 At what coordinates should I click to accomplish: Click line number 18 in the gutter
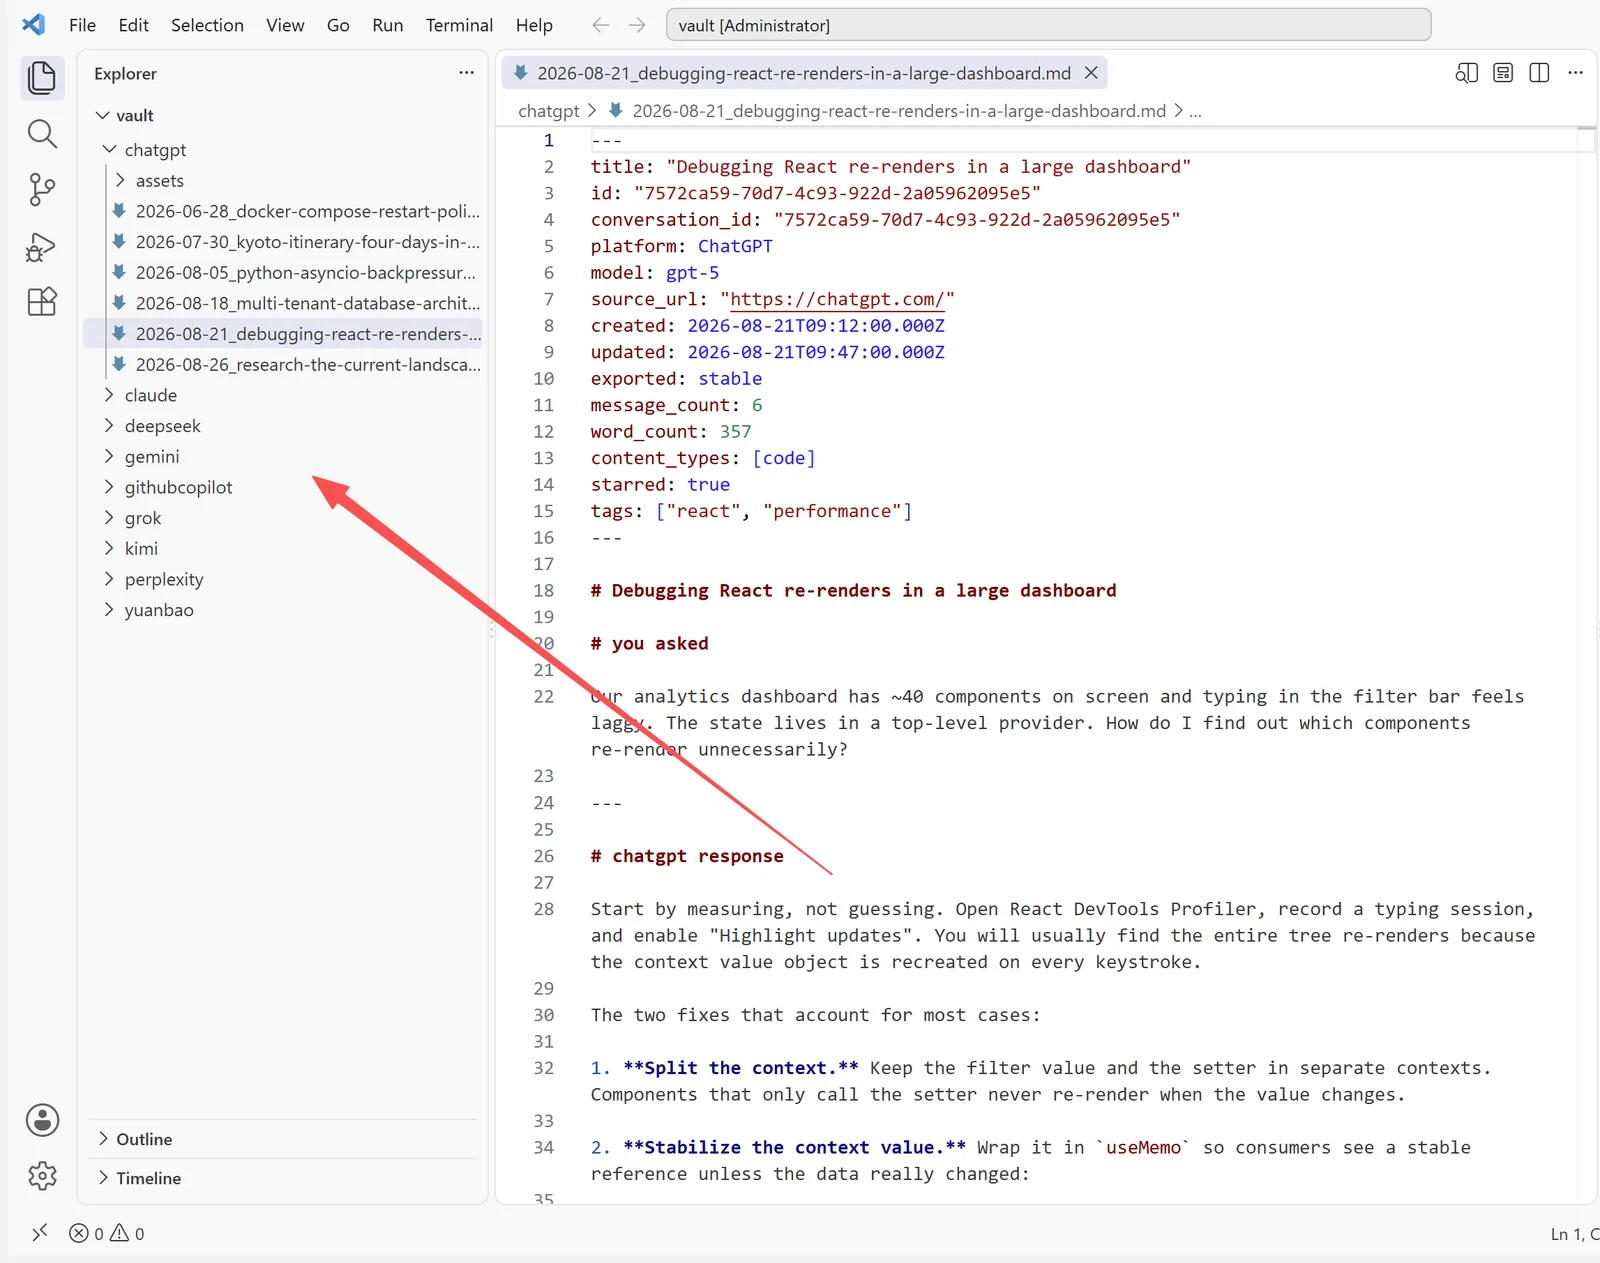click(x=543, y=590)
